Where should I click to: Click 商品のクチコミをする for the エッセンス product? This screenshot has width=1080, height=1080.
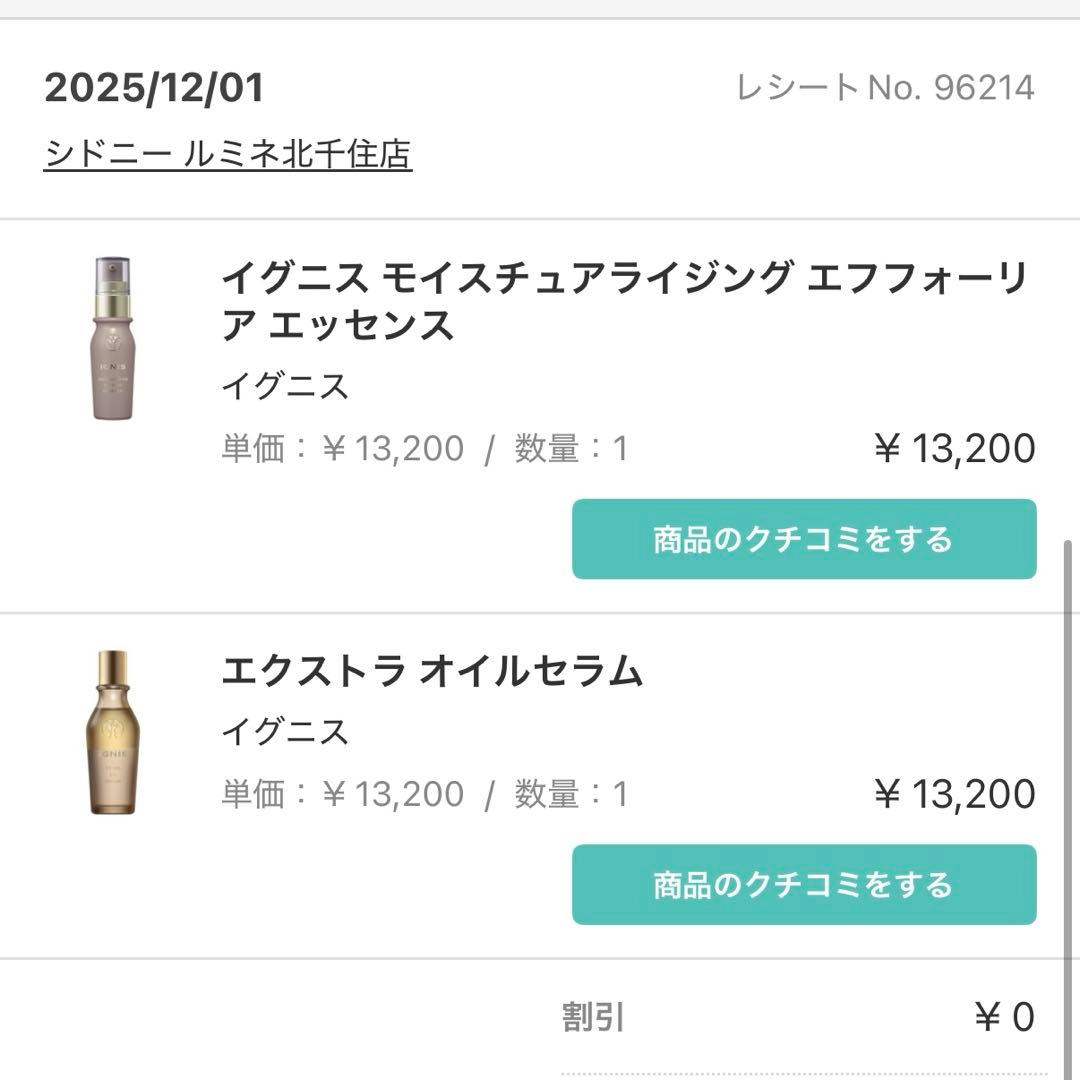[803, 539]
